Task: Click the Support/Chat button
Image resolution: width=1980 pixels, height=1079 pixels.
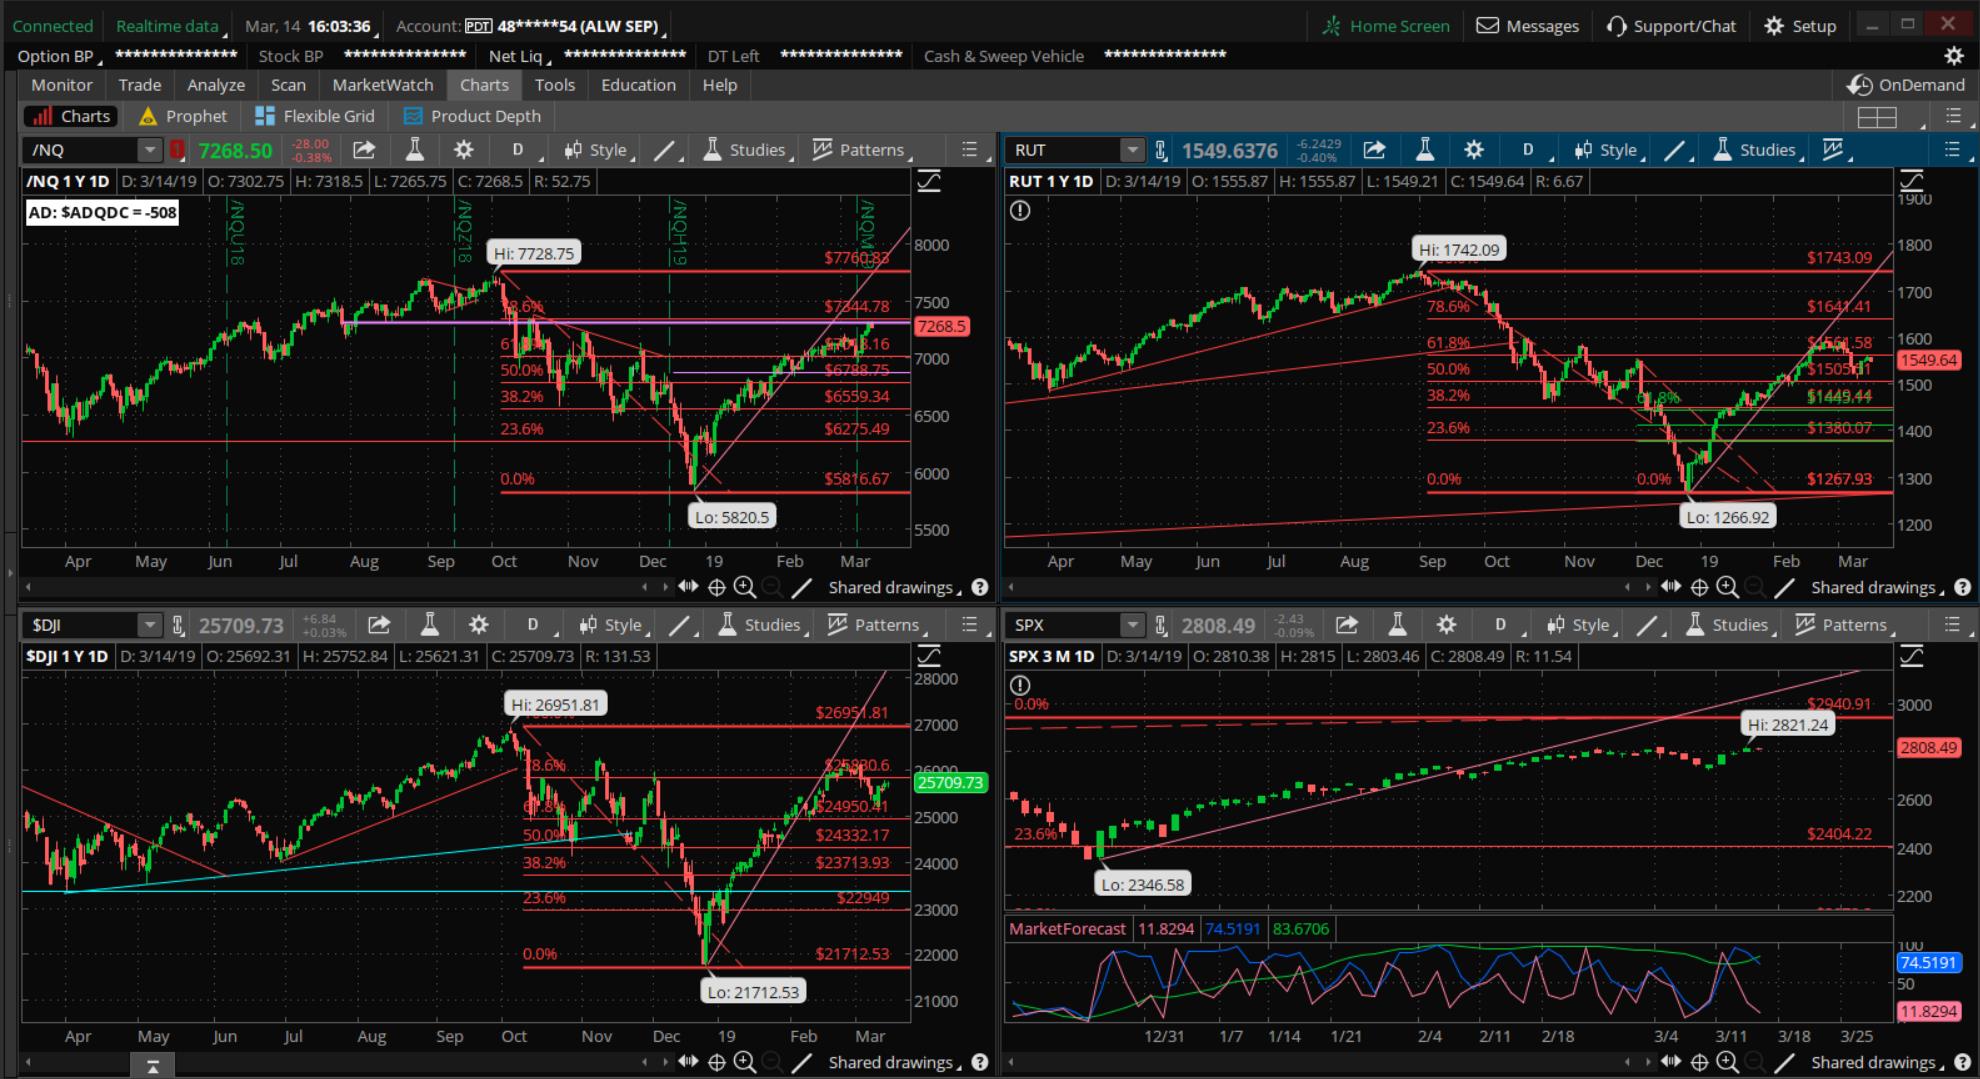Action: click(x=1670, y=25)
